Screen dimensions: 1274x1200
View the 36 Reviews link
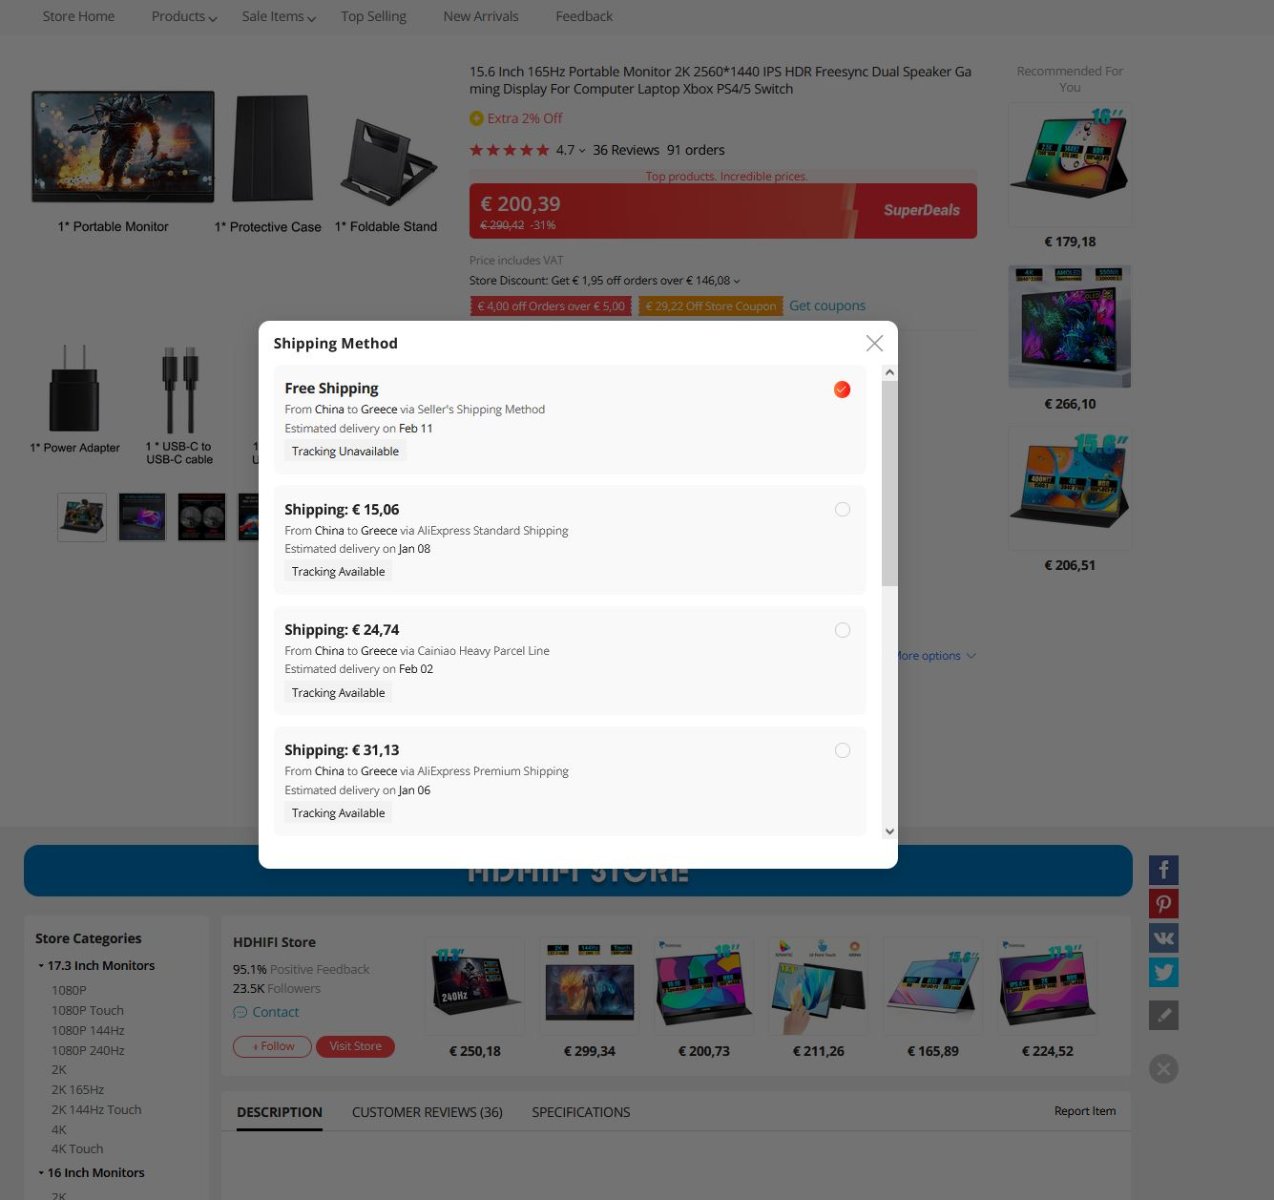pyautogui.click(x=626, y=150)
